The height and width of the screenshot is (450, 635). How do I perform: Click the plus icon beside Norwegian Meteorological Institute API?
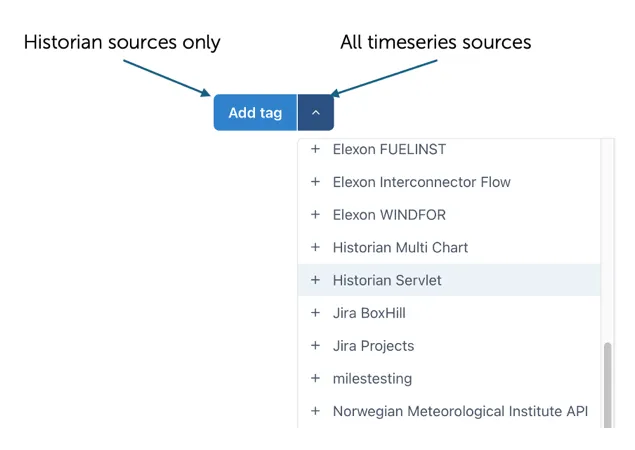(x=315, y=411)
